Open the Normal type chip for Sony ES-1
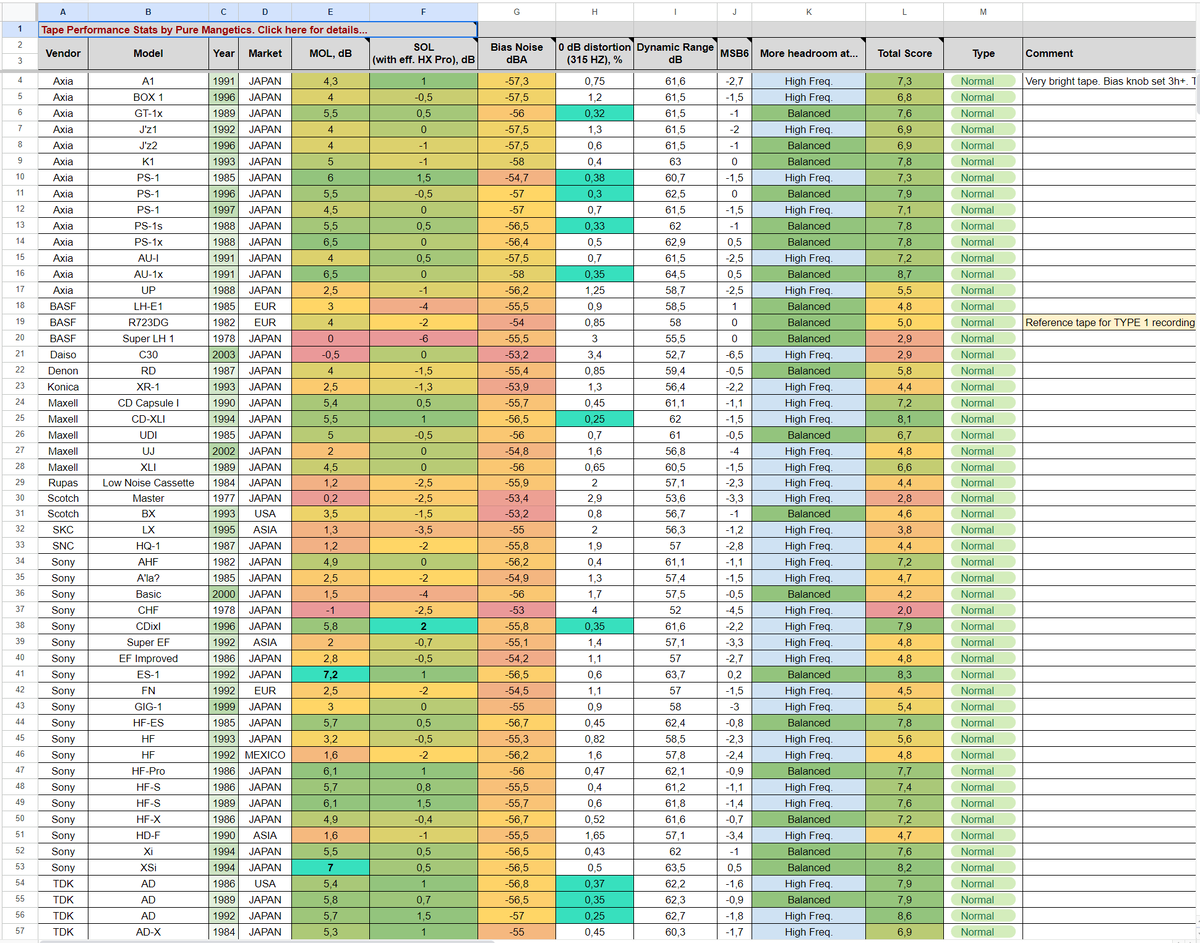 tap(982, 675)
